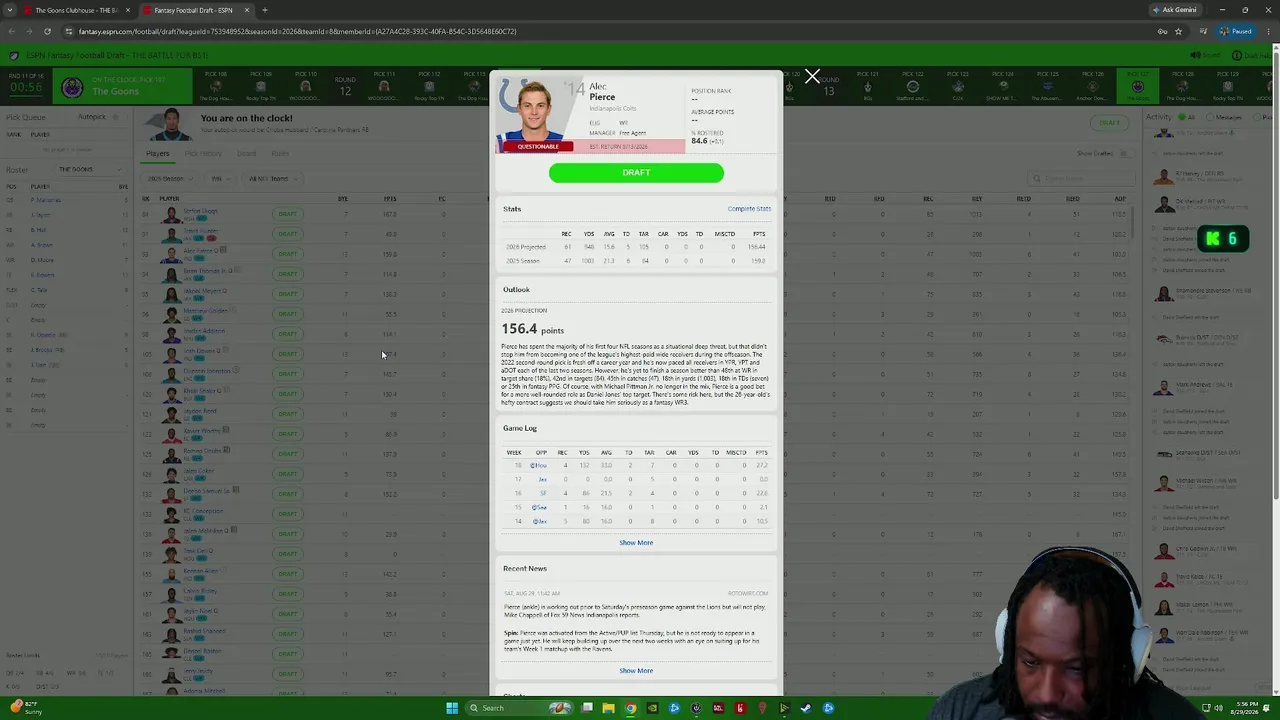1280x720 pixels.
Task: Select the All activity radio filter
Action: tap(1181, 117)
